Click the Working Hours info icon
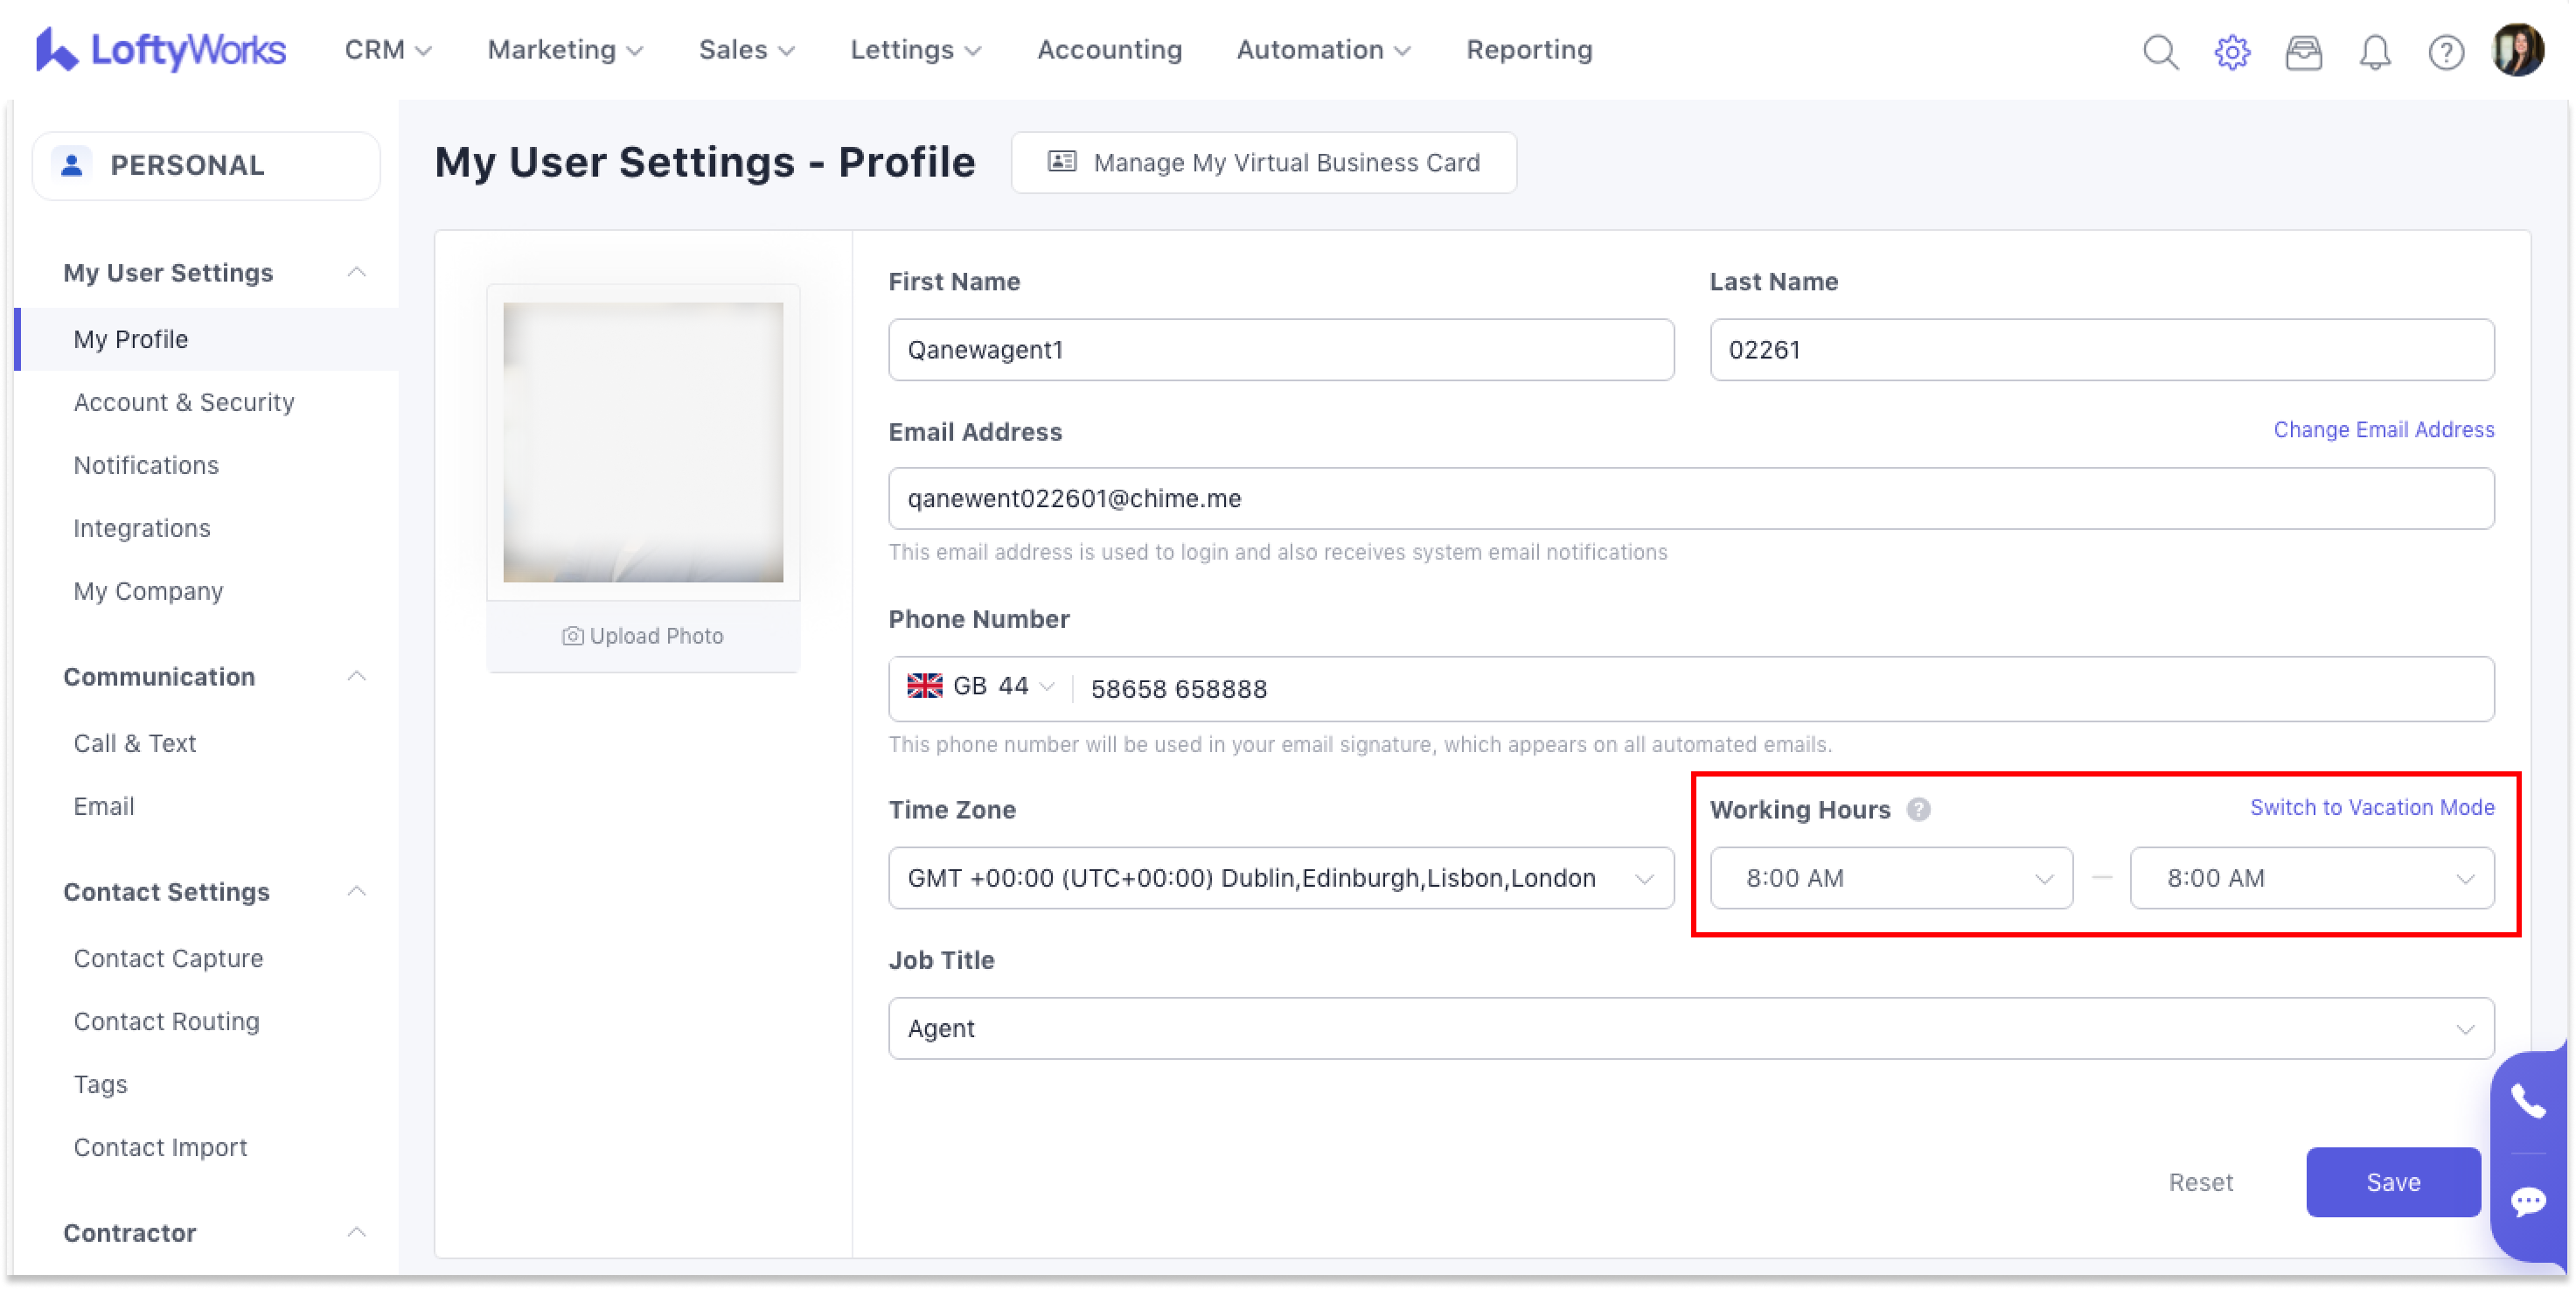Image resolution: width=2576 pixels, height=1289 pixels. 1918,809
